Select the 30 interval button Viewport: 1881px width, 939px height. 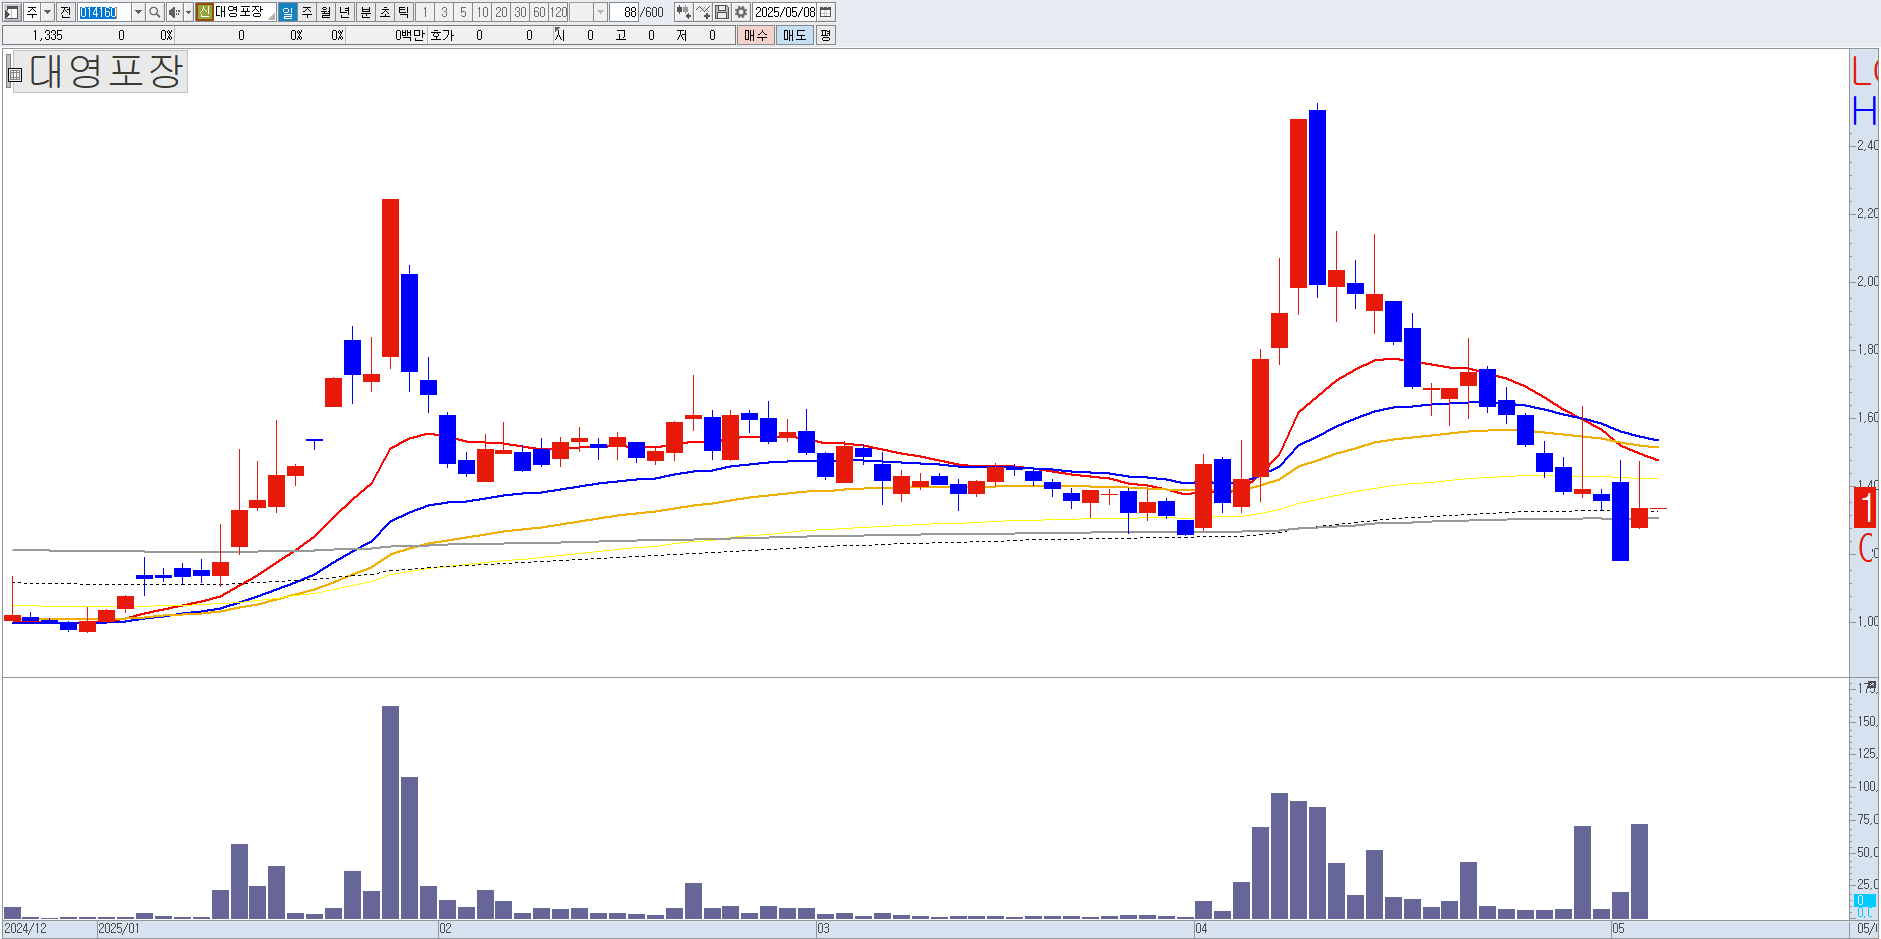(520, 12)
